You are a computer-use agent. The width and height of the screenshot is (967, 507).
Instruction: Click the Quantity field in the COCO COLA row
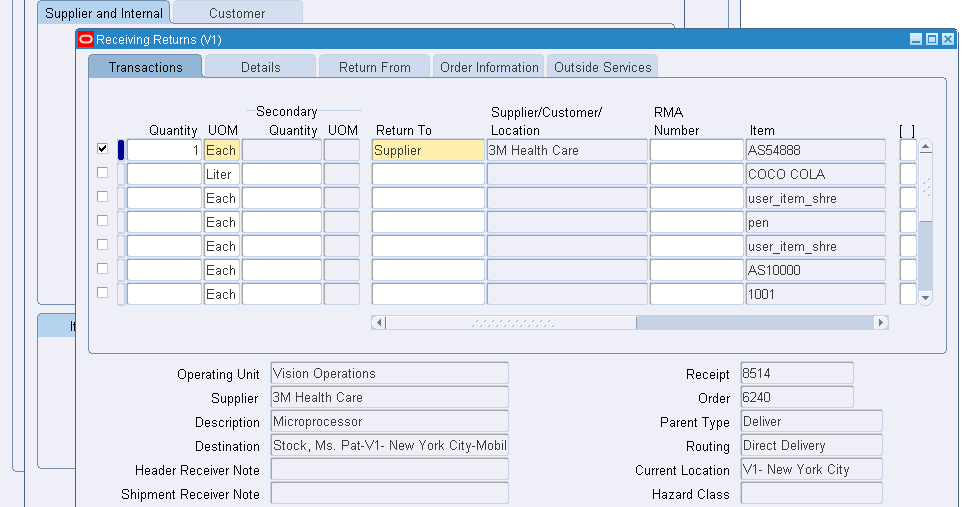[164, 174]
